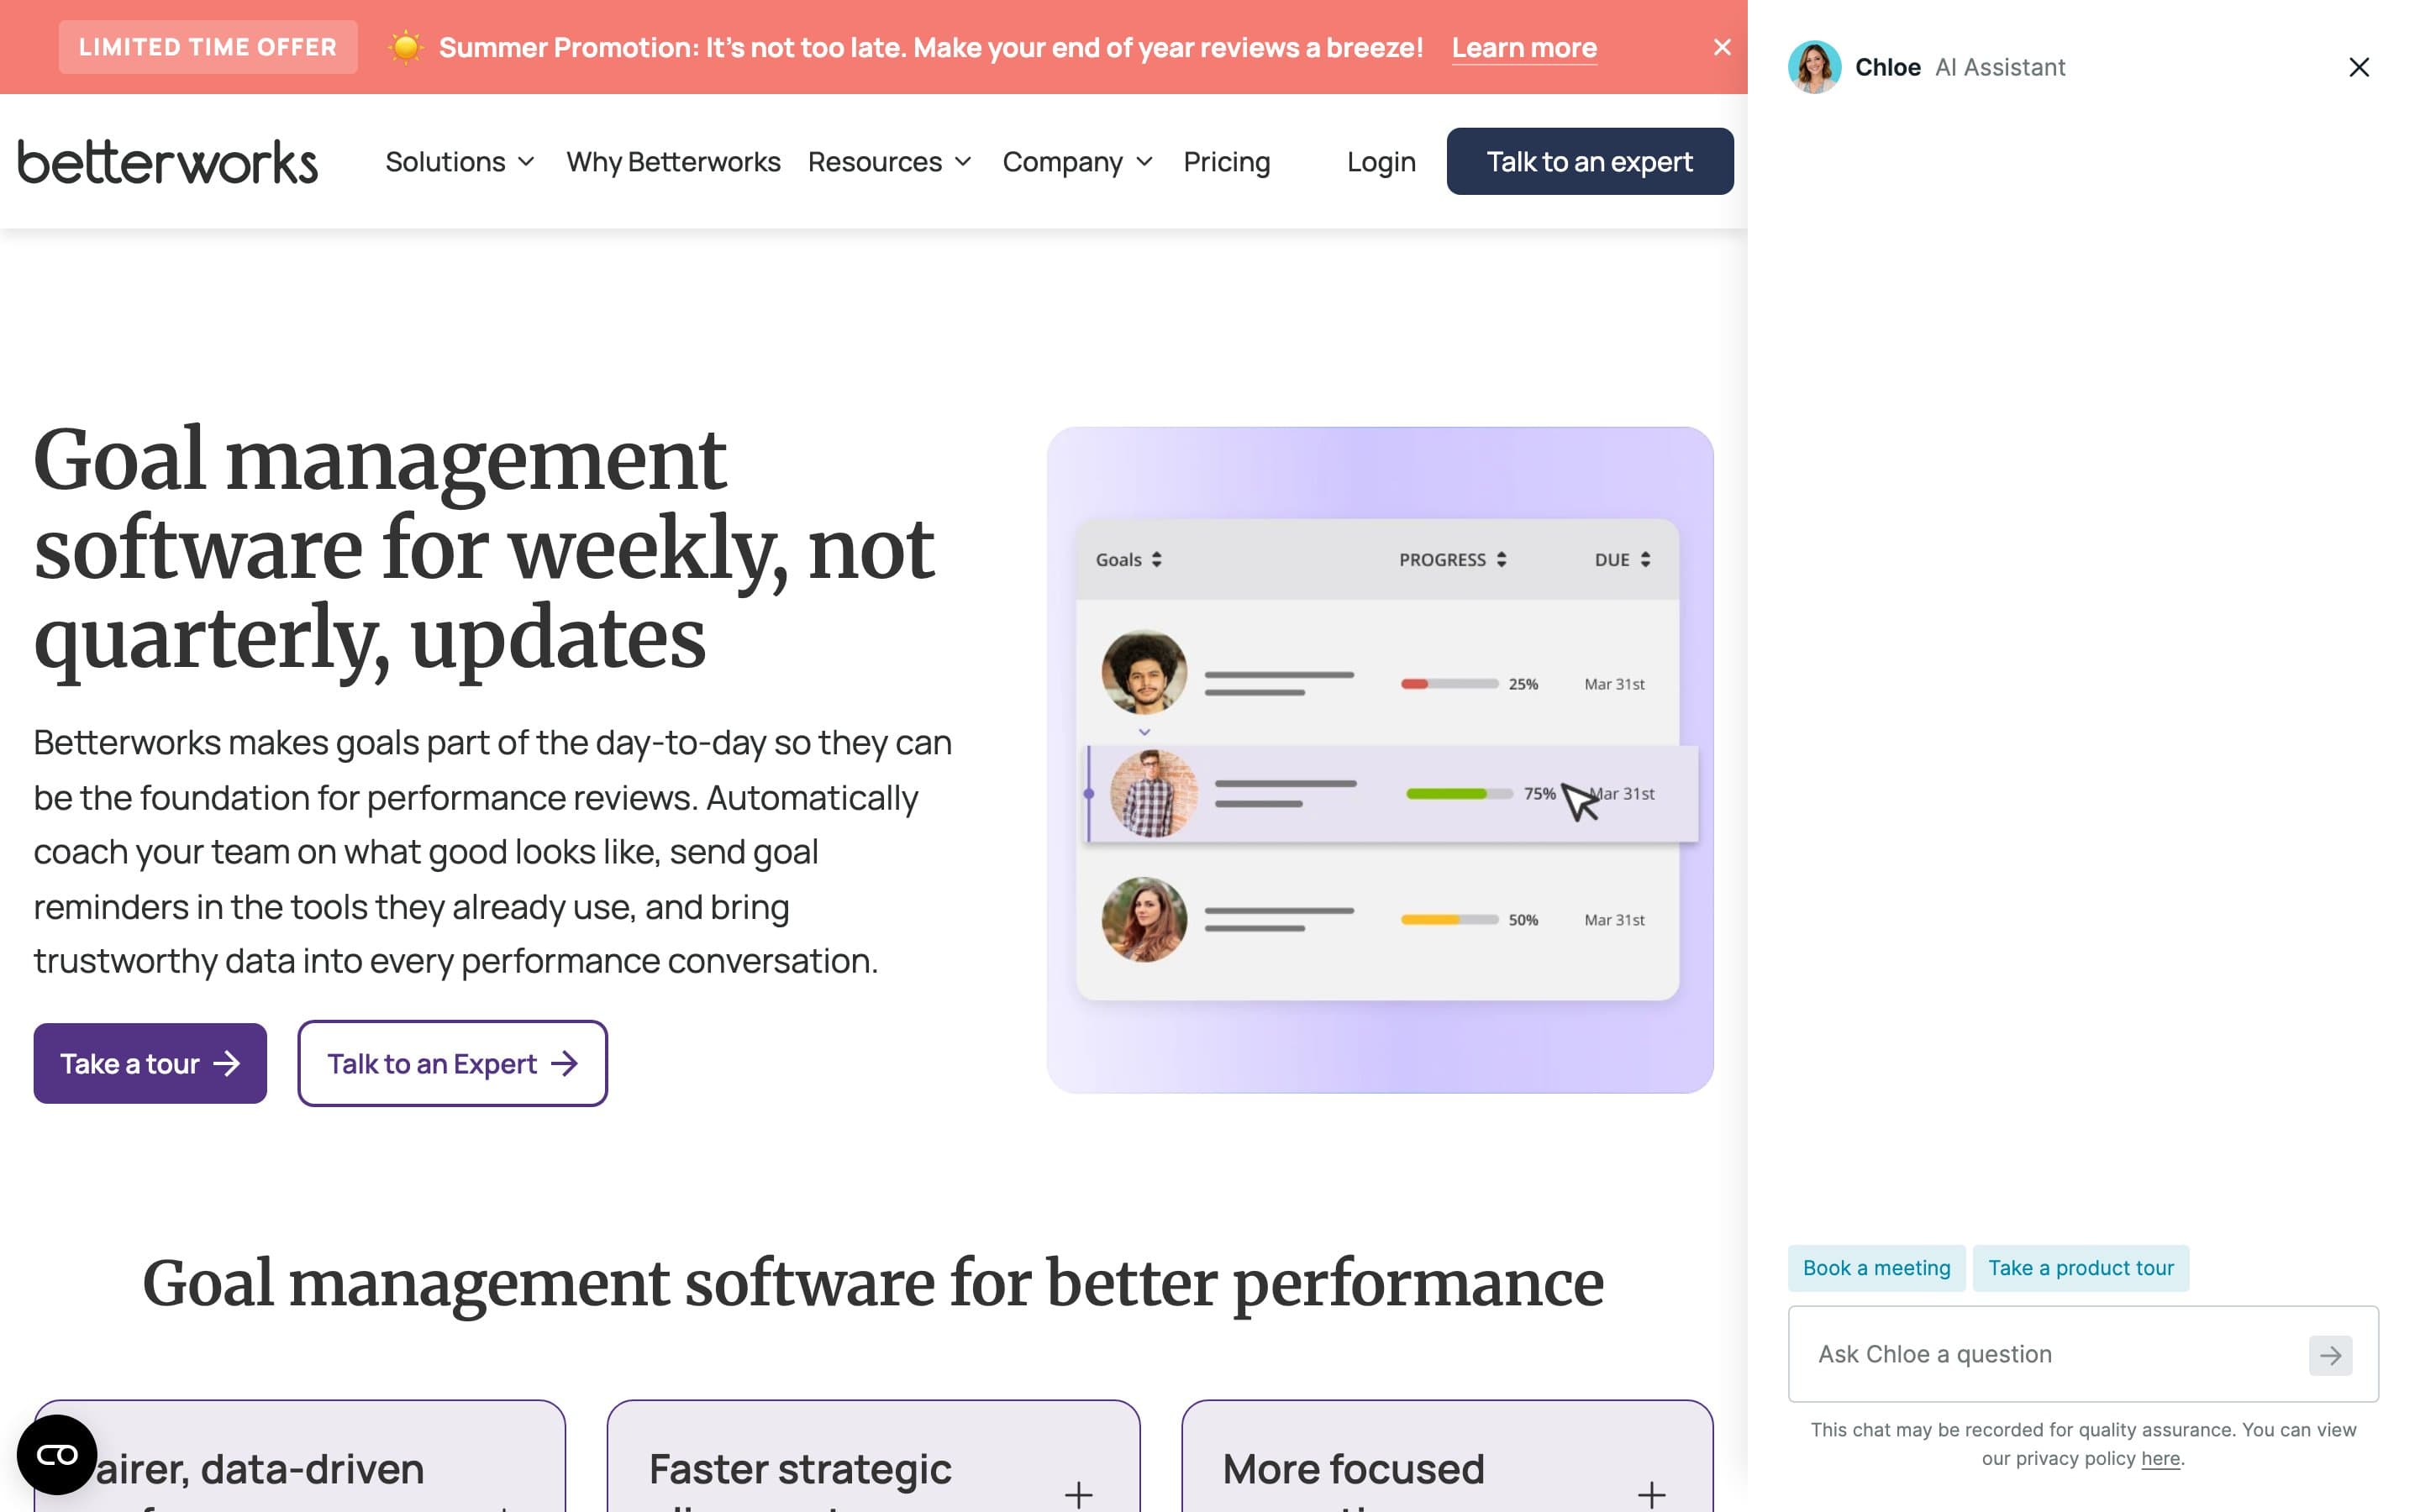Click the Take a tour button

pos(150,1063)
